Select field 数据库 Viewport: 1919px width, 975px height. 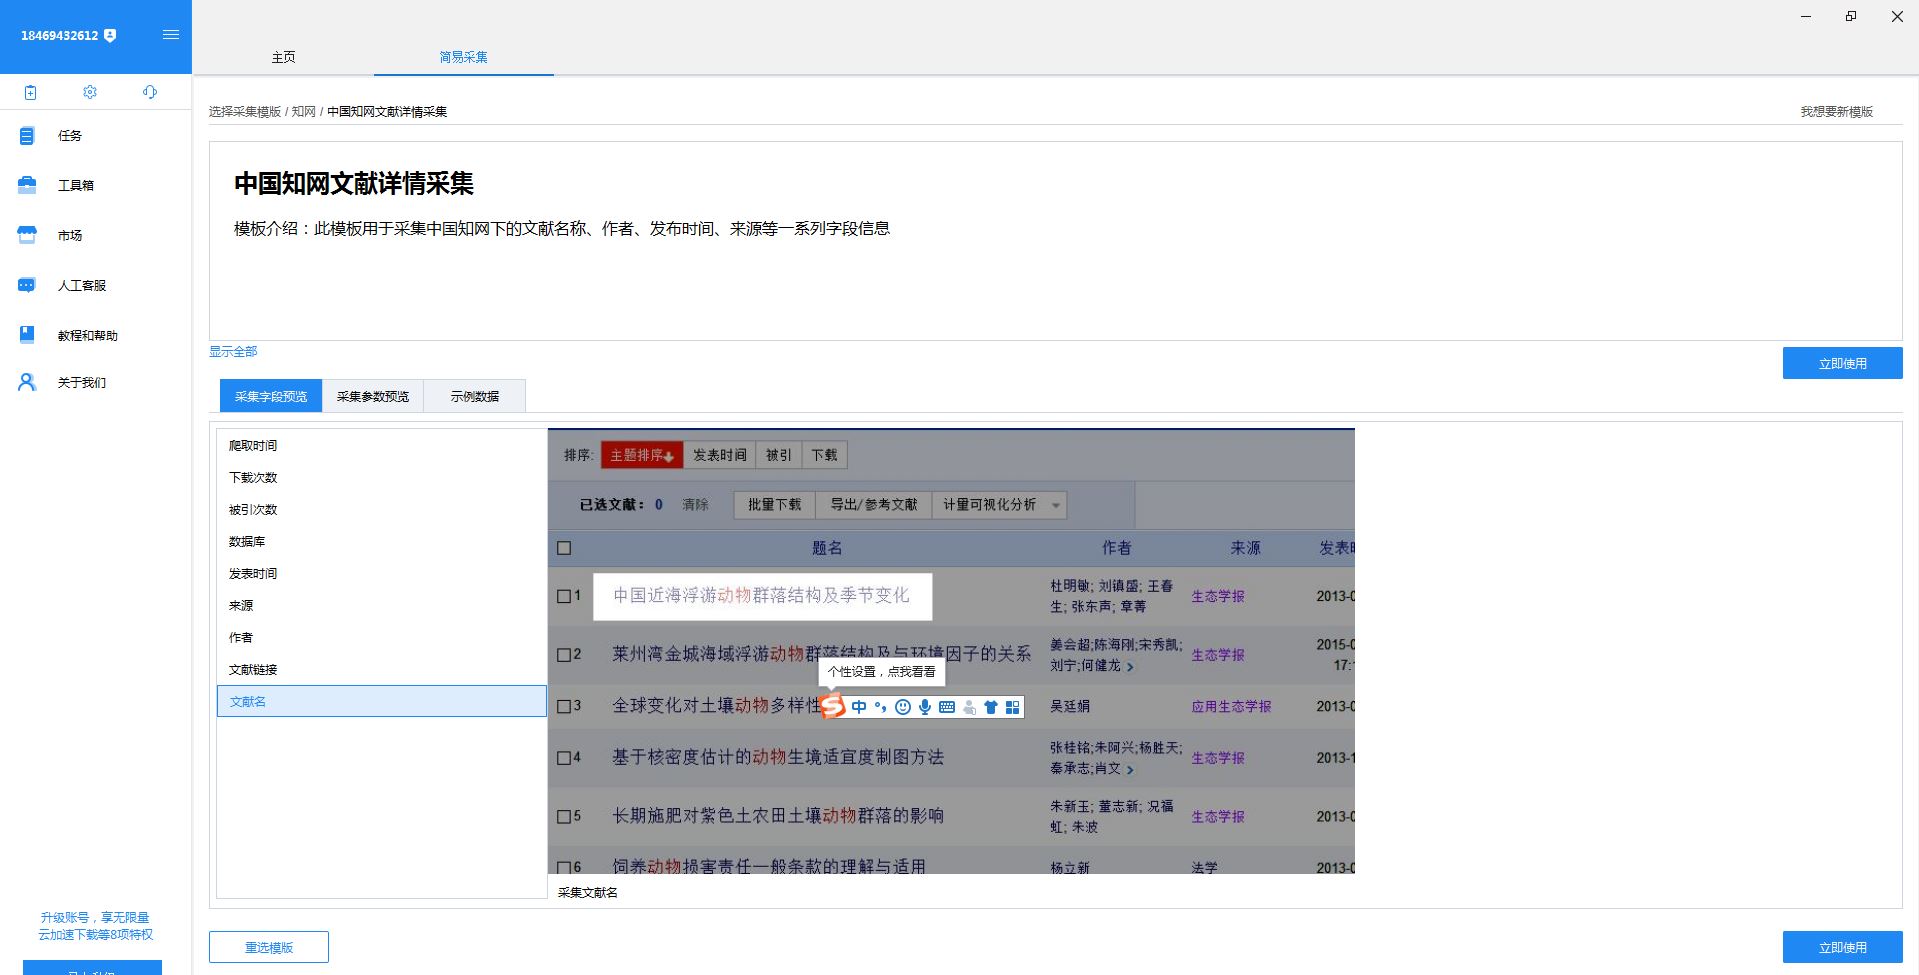click(x=382, y=541)
